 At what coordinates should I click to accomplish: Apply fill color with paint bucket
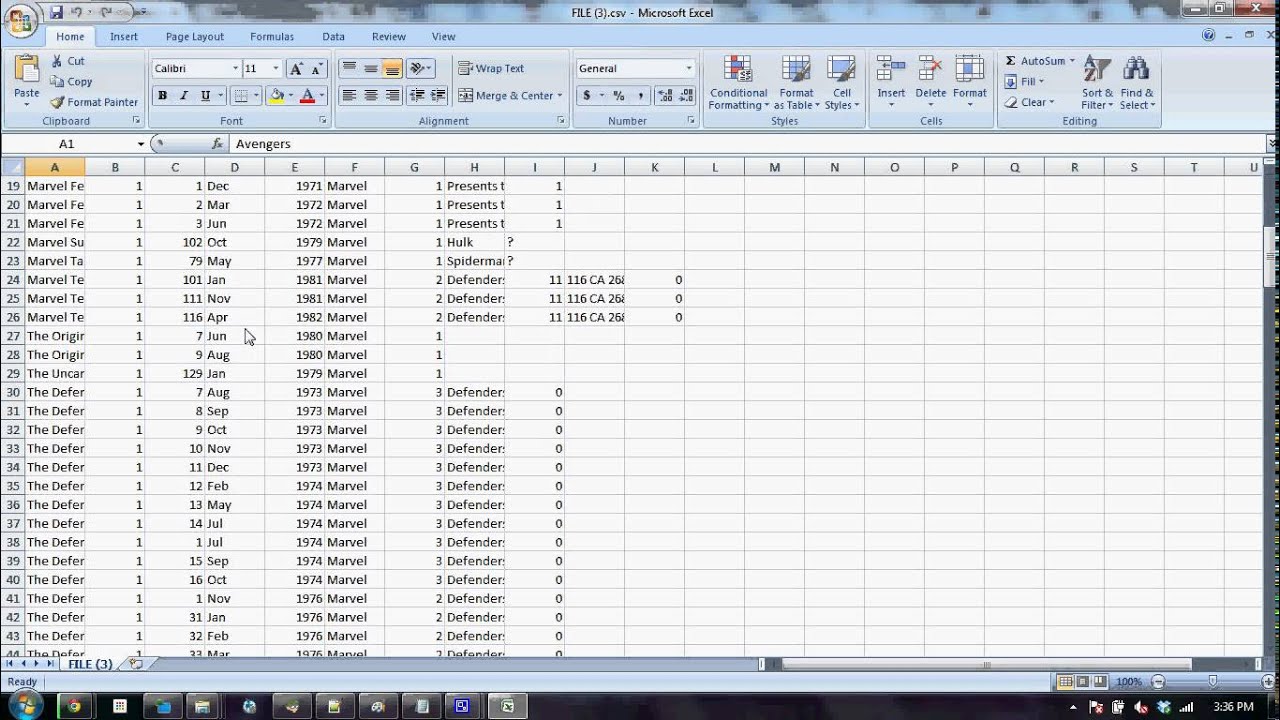tap(276, 96)
